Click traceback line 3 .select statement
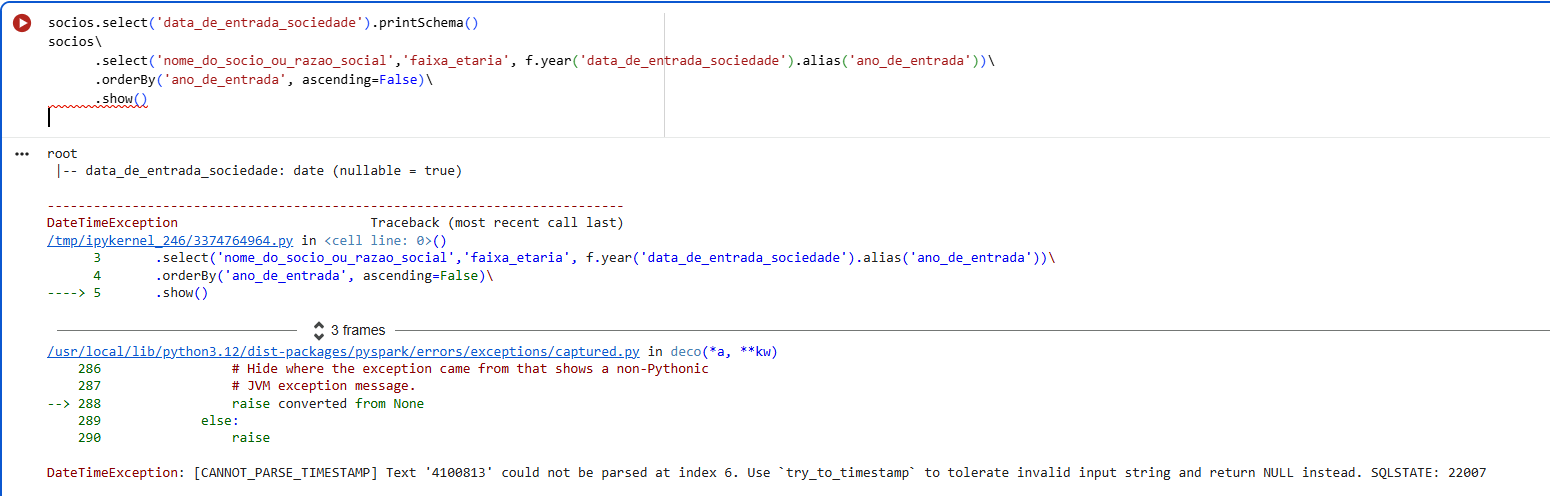Viewport: 1550px width, 496px height. click(573, 258)
